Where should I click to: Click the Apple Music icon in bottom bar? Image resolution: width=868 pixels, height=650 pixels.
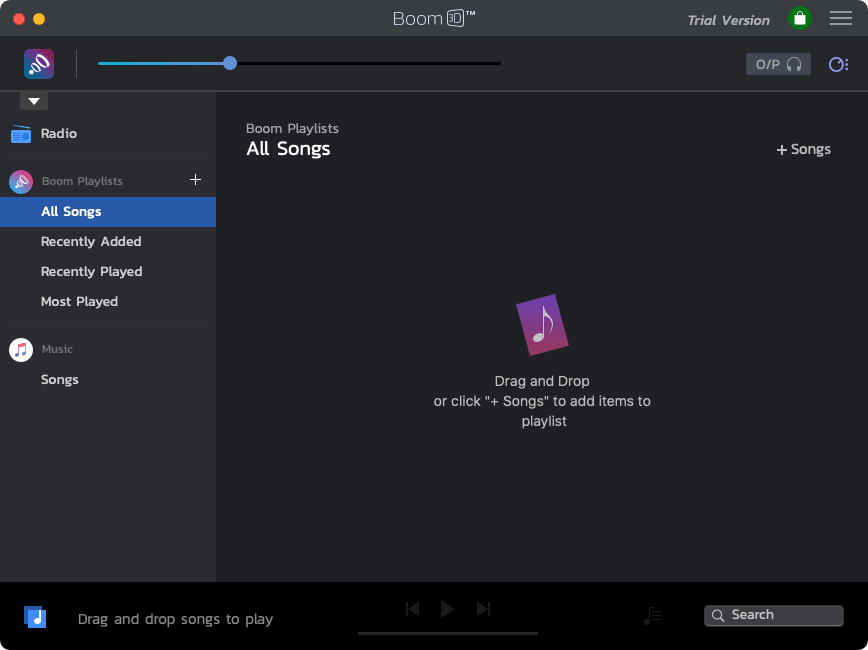point(35,617)
